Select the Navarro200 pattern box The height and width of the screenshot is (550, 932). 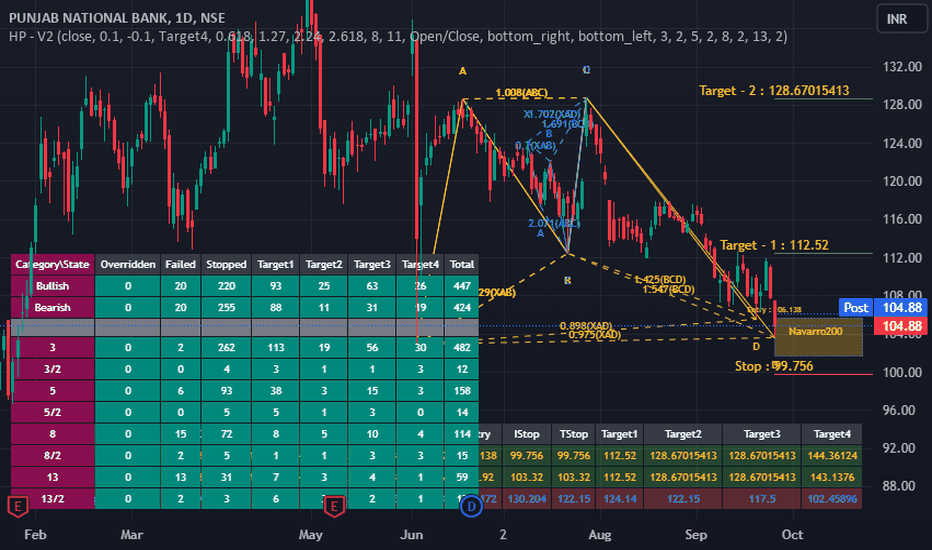[818, 337]
